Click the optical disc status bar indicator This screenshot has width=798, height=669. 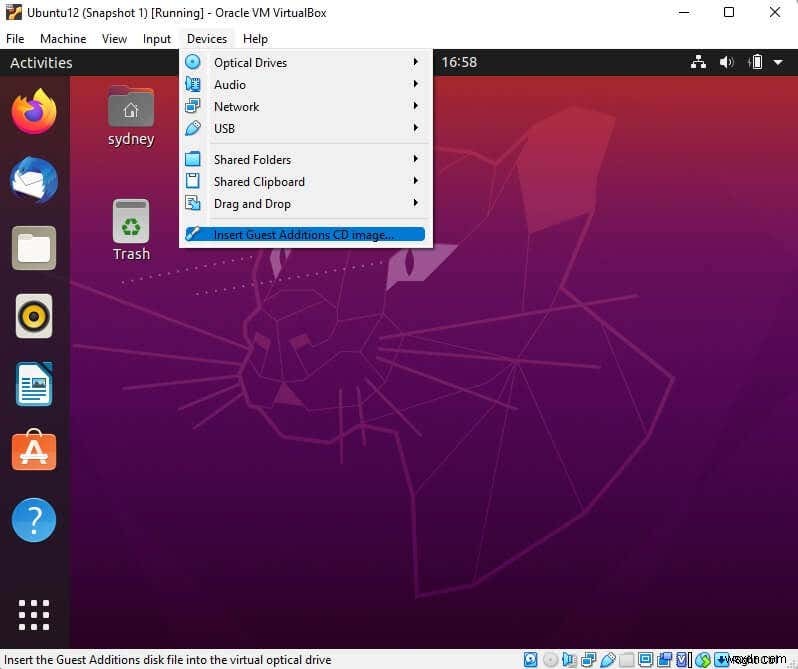(550, 660)
